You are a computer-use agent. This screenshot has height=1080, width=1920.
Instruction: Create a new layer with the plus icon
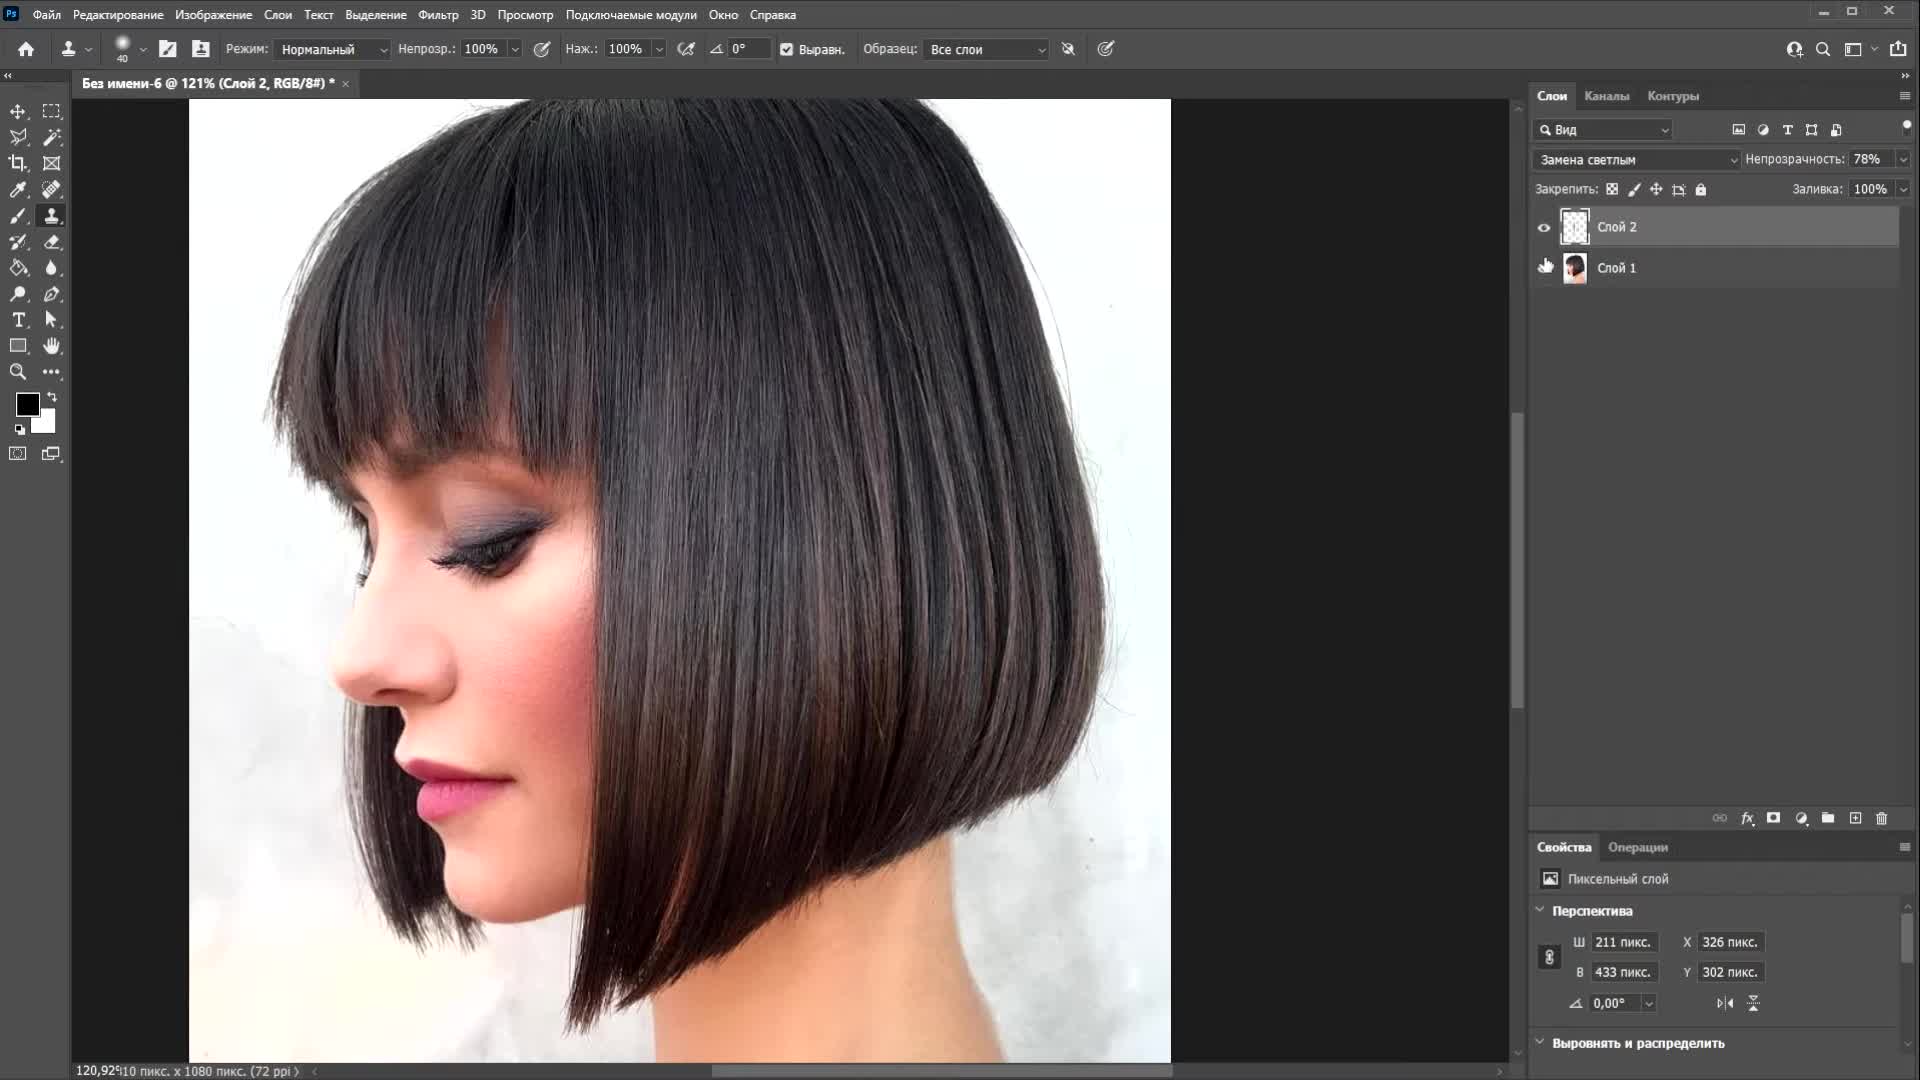1855,818
